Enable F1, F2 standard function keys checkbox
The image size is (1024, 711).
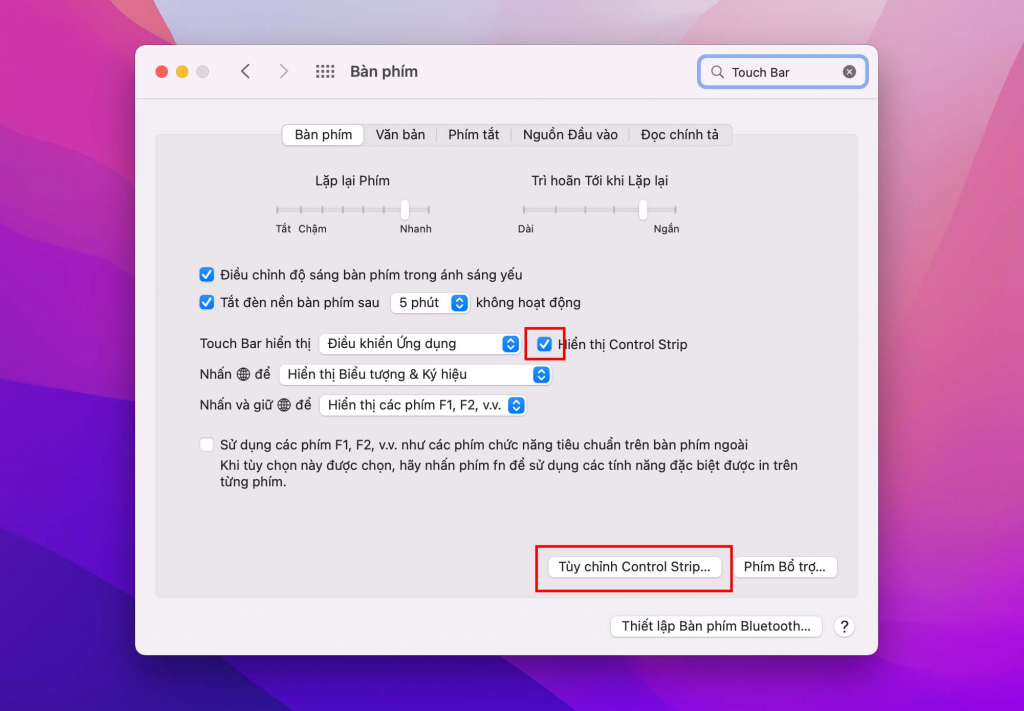pos(206,445)
